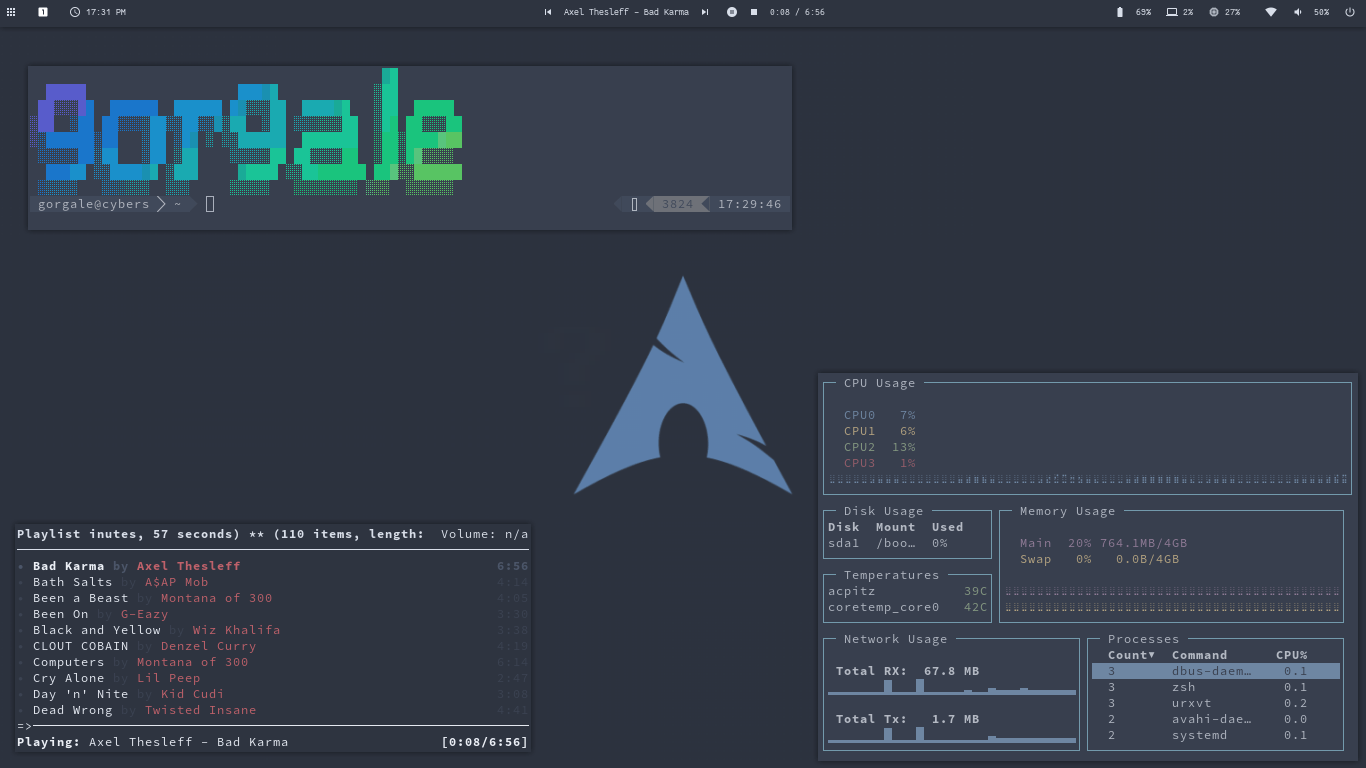
Task: Click the [0:08/6:56] progress text
Action: point(484,742)
